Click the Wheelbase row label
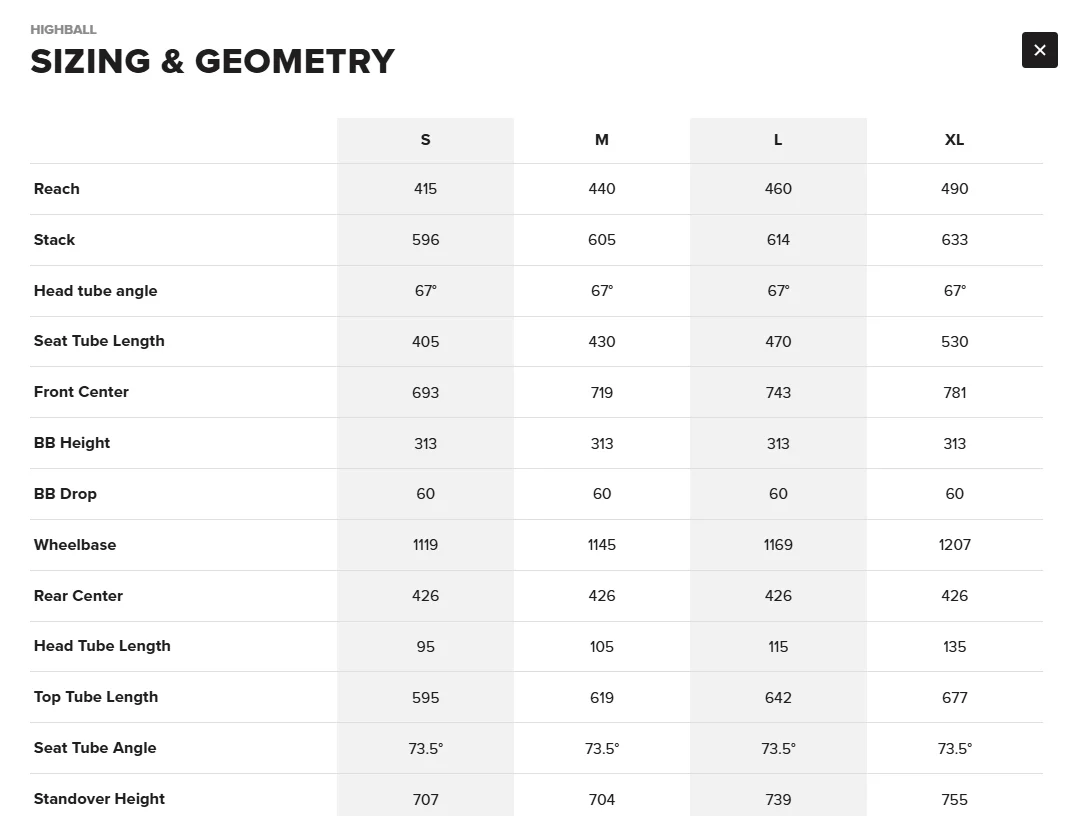Screen dimensions: 1069x816 tap(75, 545)
